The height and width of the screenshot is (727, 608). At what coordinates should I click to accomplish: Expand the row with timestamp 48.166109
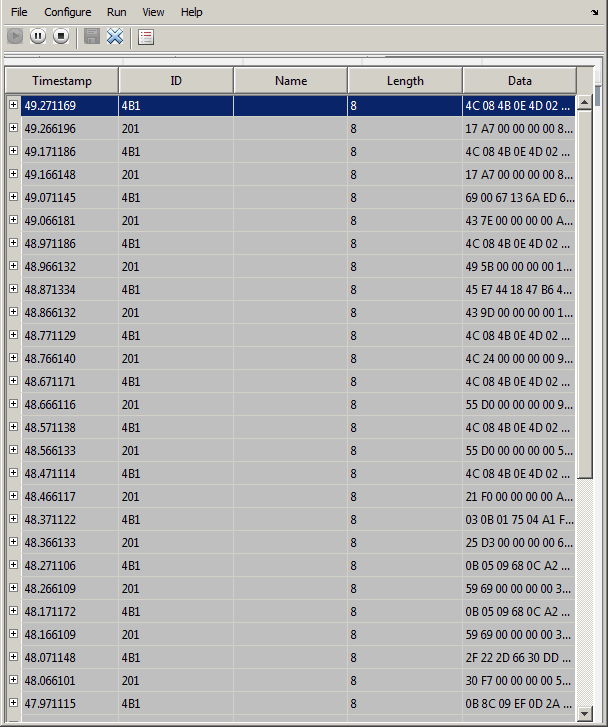(13, 634)
